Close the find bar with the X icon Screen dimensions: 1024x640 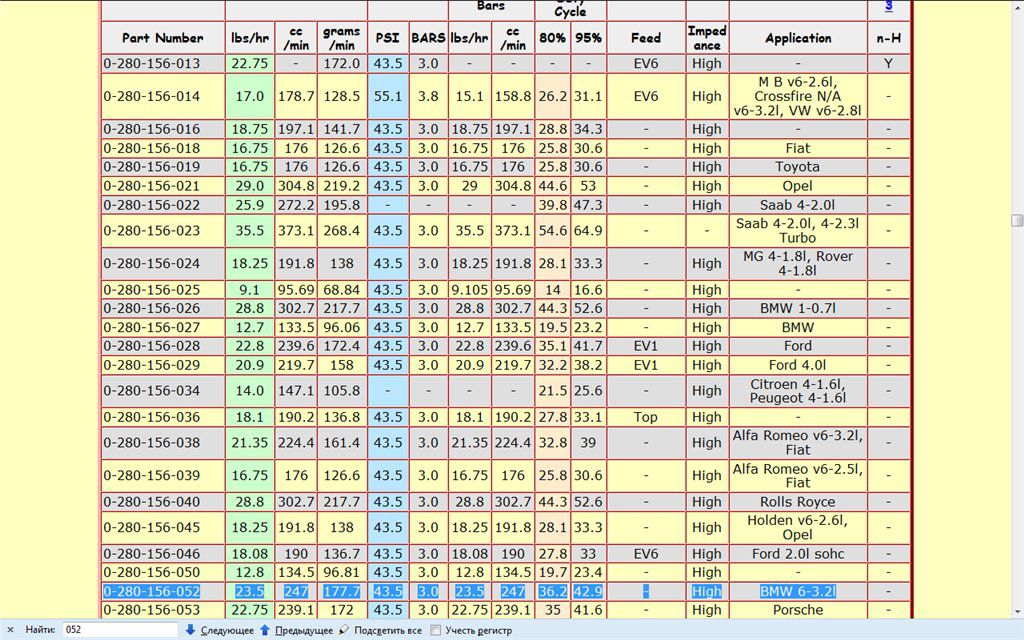point(10,630)
